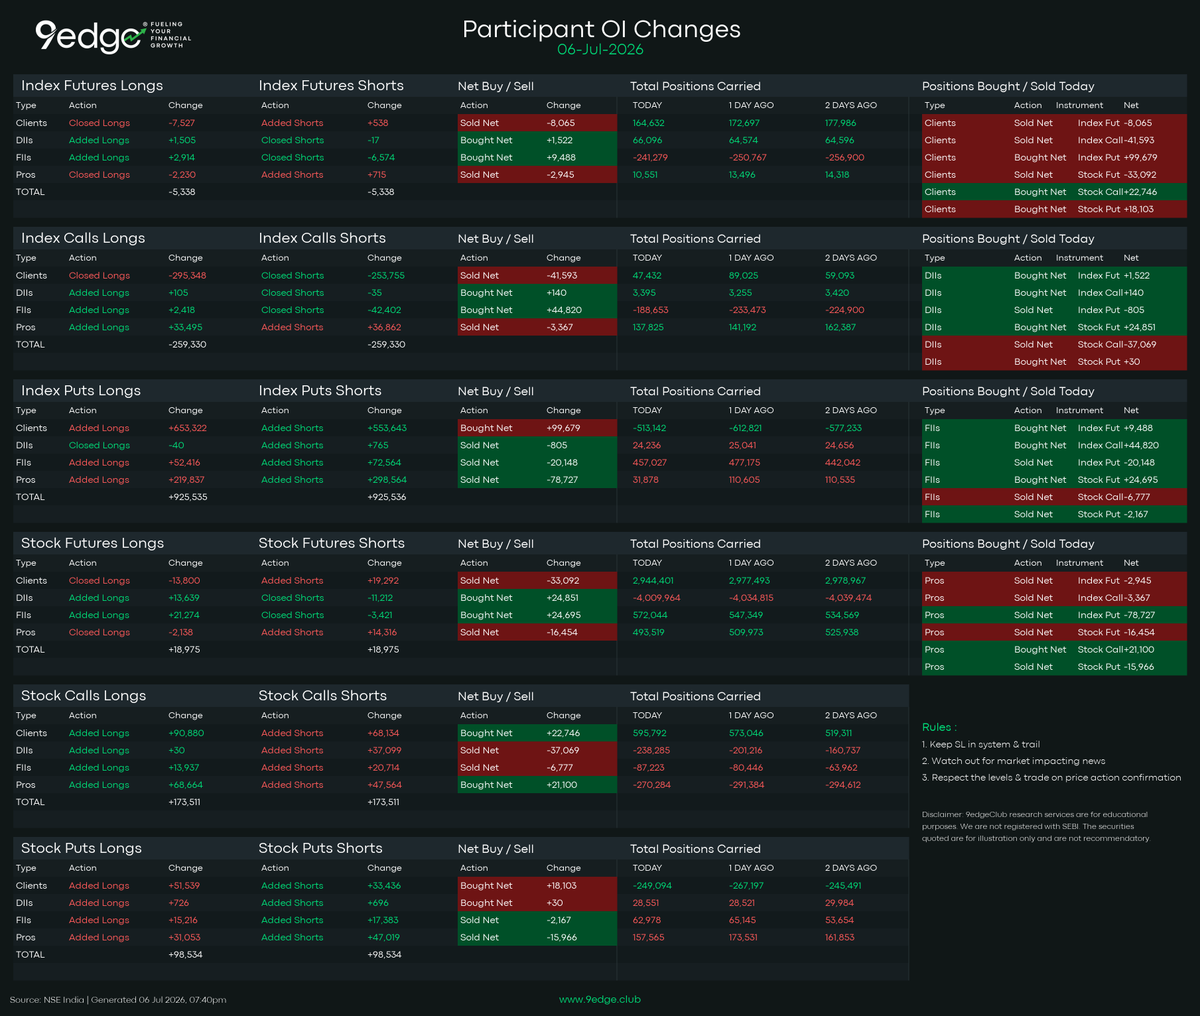Select the Stock Puts Longs heading

tap(81, 848)
